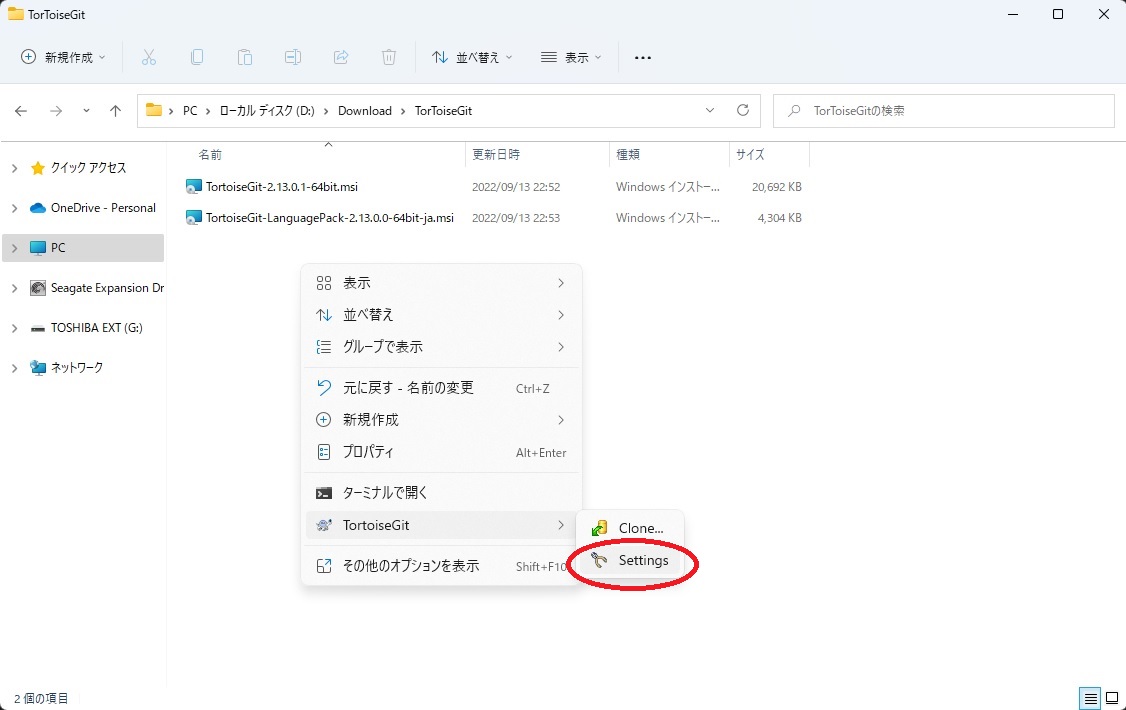Click the Clone... icon in submenu
The height and width of the screenshot is (710, 1126).
tap(600, 528)
